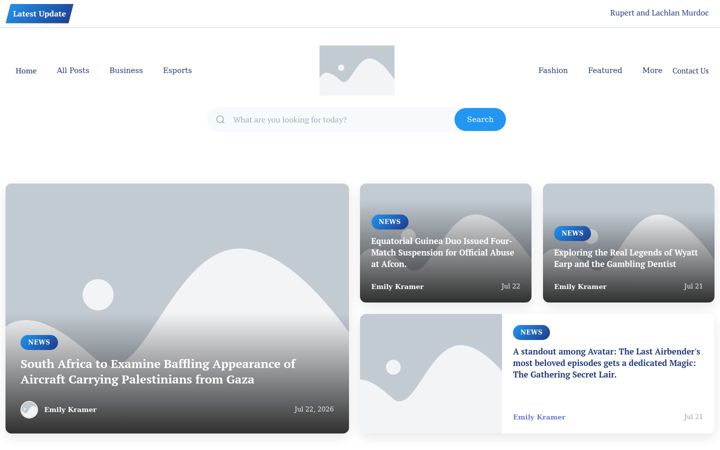Screen dimensions: 720x450
Task: Open the Fashion category
Action: pos(553,70)
